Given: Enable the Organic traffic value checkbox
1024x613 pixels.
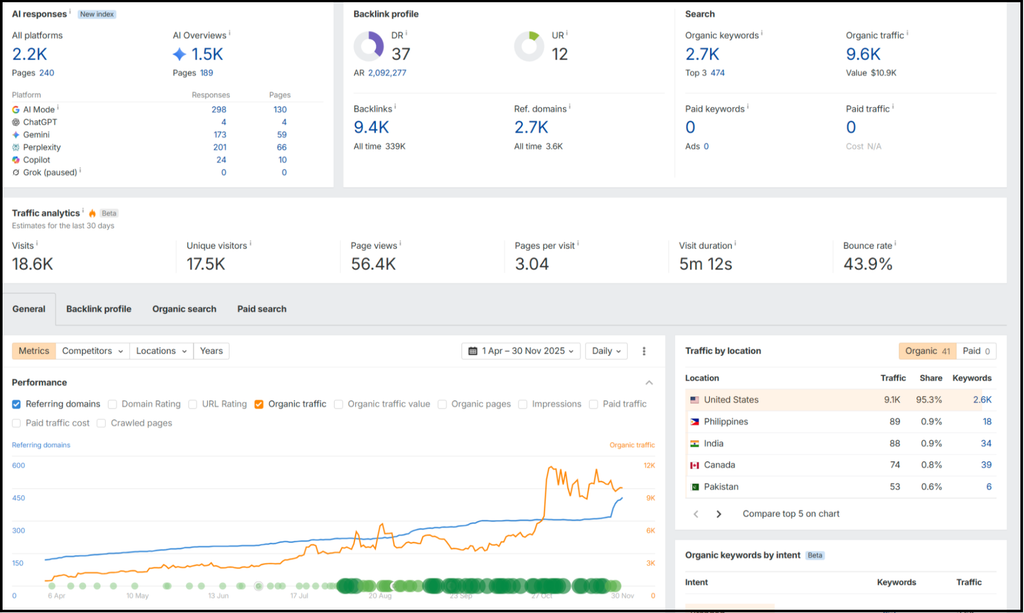Looking at the screenshot, I should (338, 405).
